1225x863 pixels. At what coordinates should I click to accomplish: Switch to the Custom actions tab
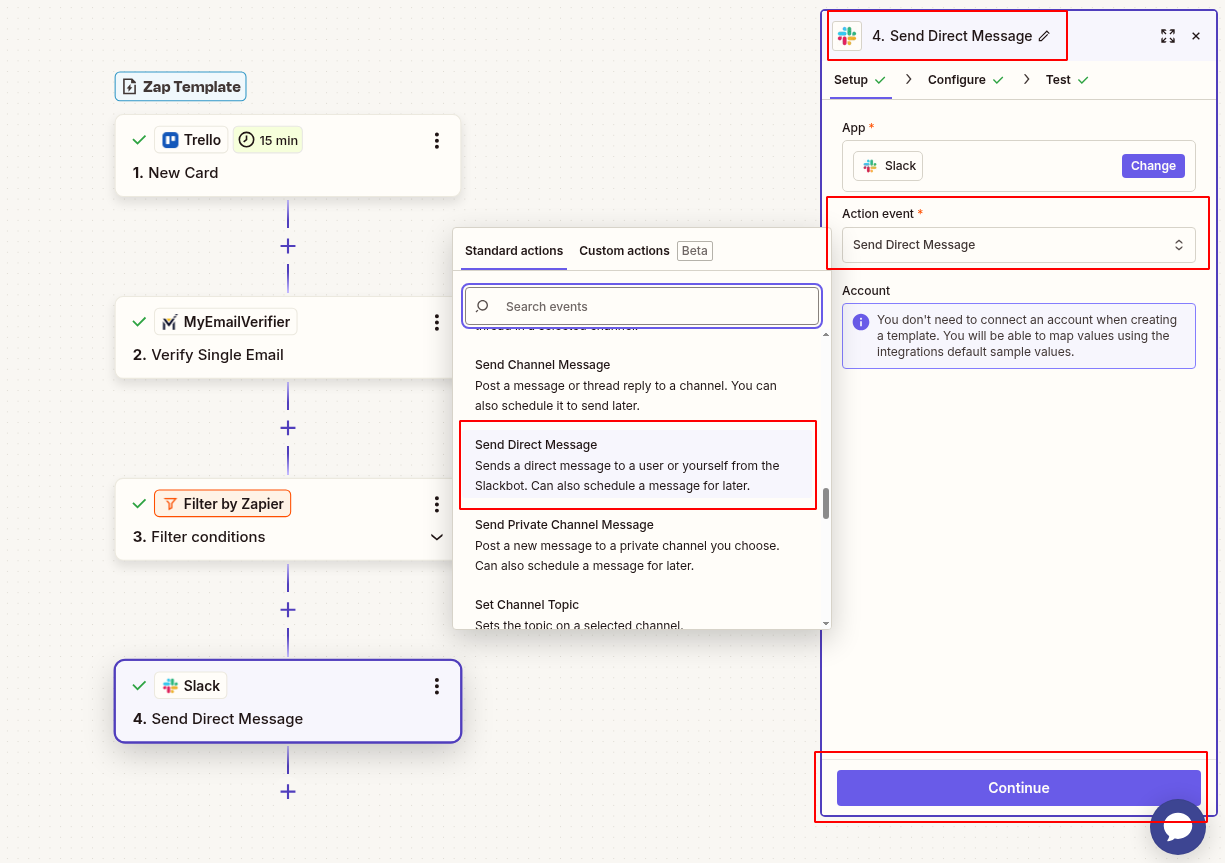(x=625, y=250)
